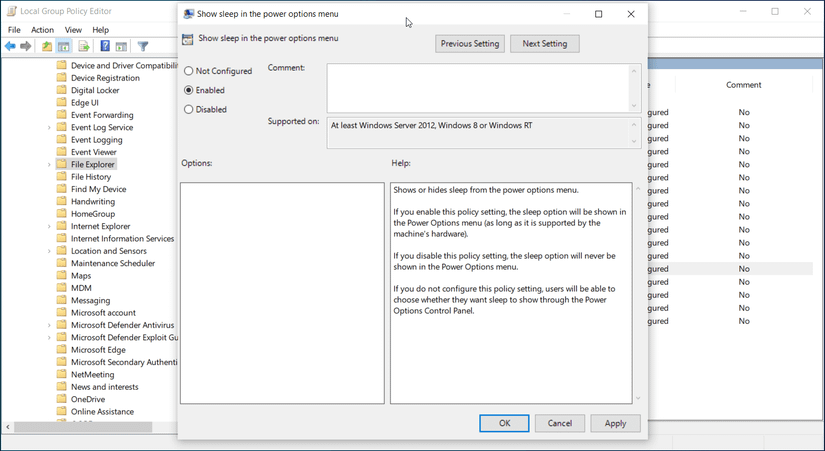Click the blue Back arrow in toolbar
825x451 pixels.
(10, 46)
